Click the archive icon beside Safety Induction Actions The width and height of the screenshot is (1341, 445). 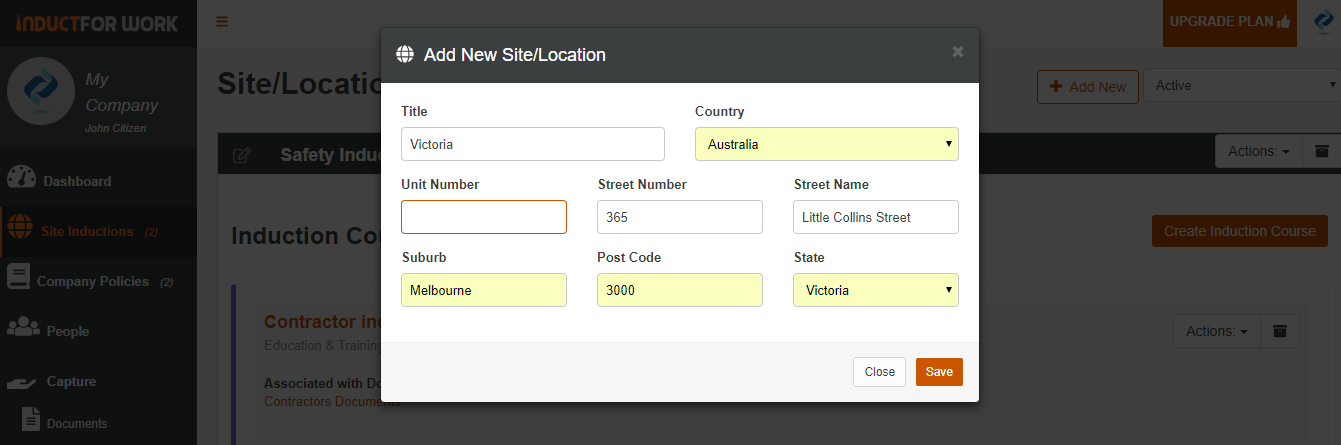click(1321, 151)
